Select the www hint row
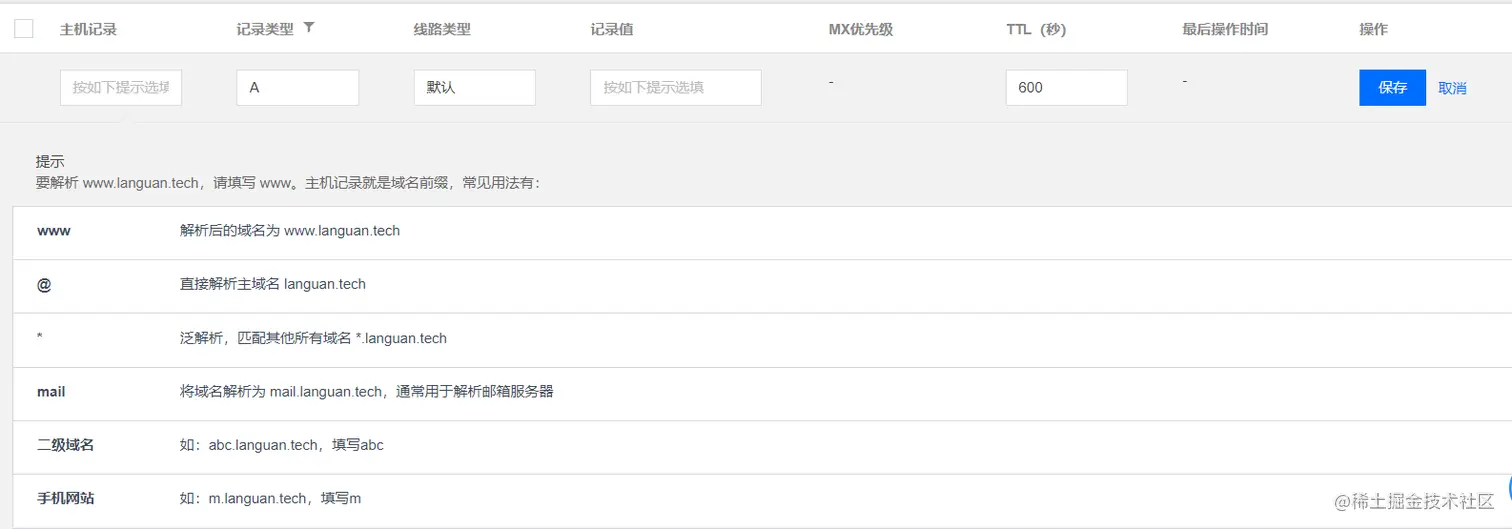This screenshot has width=1512, height=529. tap(762, 233)
